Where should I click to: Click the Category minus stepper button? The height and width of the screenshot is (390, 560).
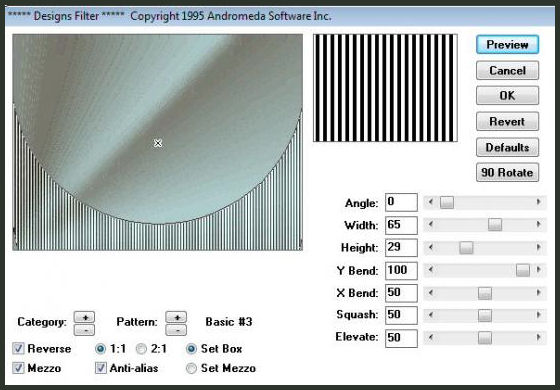click(x=84, y=330)
